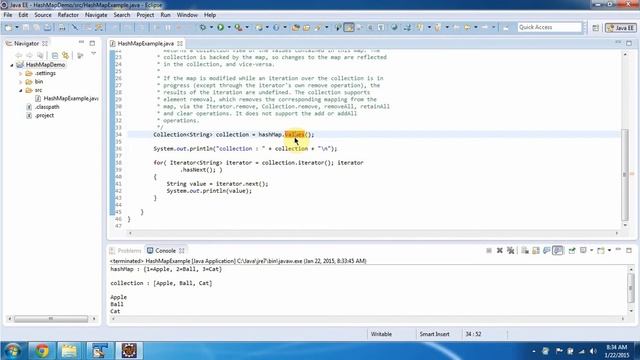Click Remove Launch console X icon
This screenshot has width=640, height=360.
[x=500, y=250]
